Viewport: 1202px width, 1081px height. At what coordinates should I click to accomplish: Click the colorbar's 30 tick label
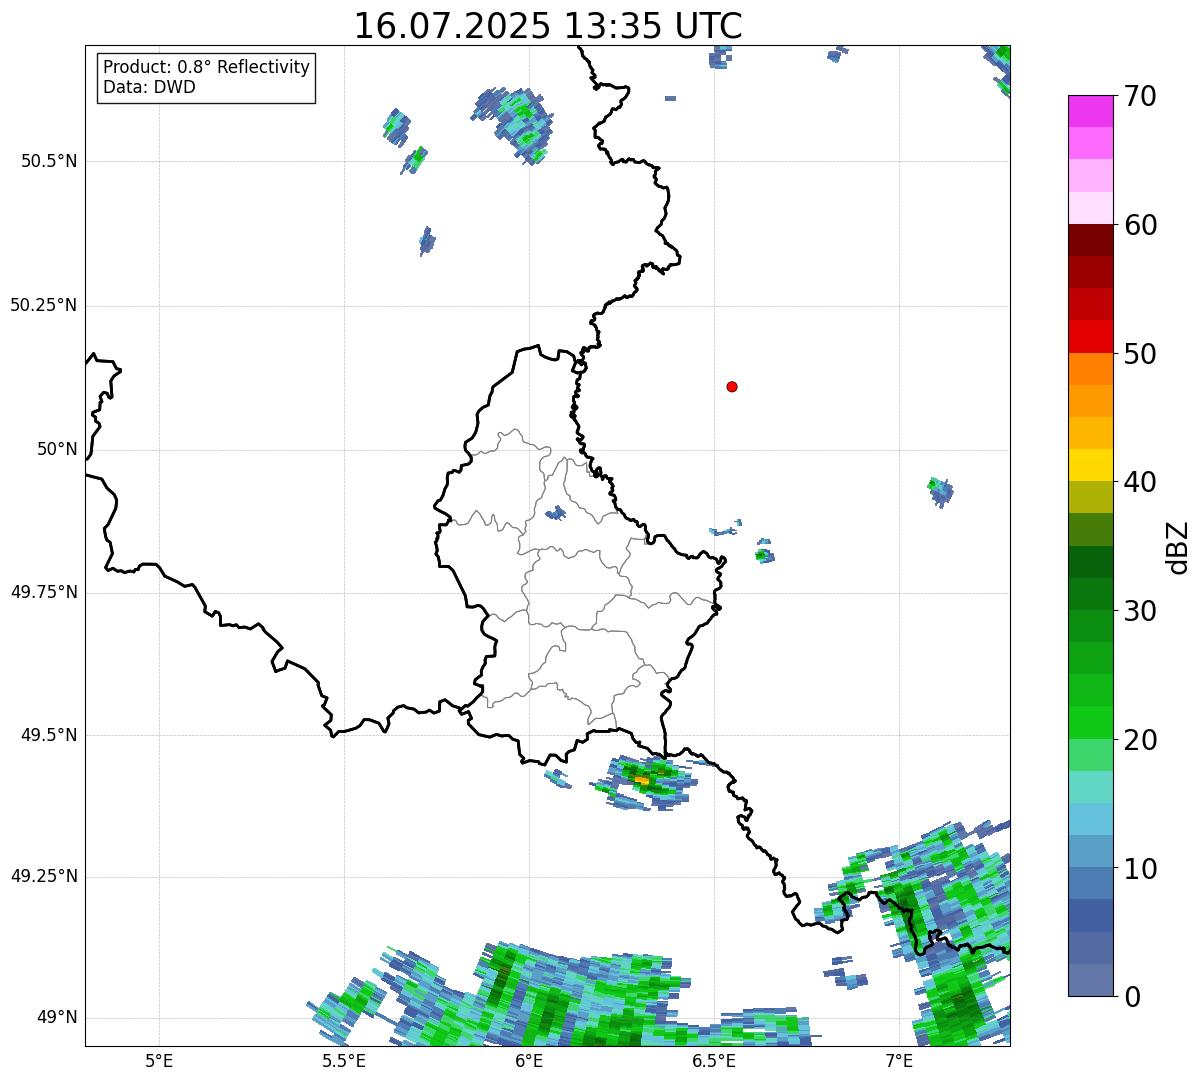1140,611
